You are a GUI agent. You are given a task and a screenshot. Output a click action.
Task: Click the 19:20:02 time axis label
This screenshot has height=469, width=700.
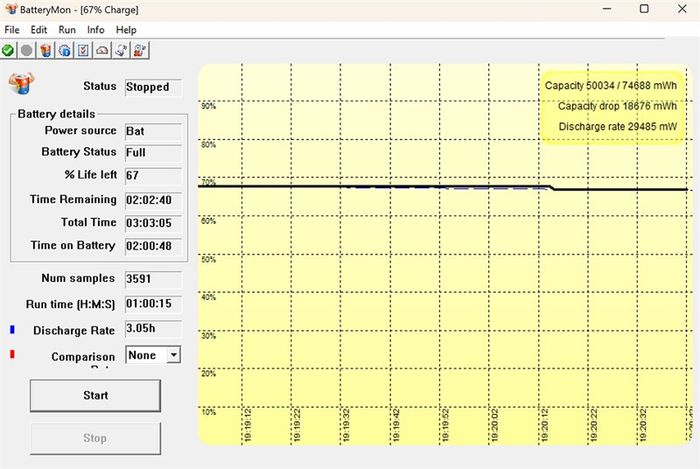[494, 425]
